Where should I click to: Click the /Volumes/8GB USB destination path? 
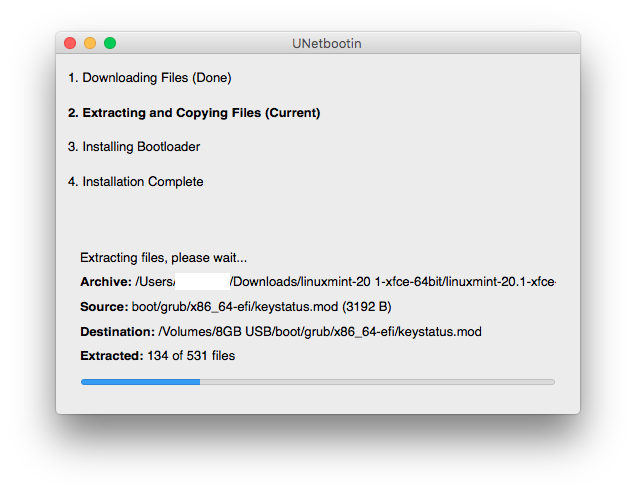click(319, 331)
